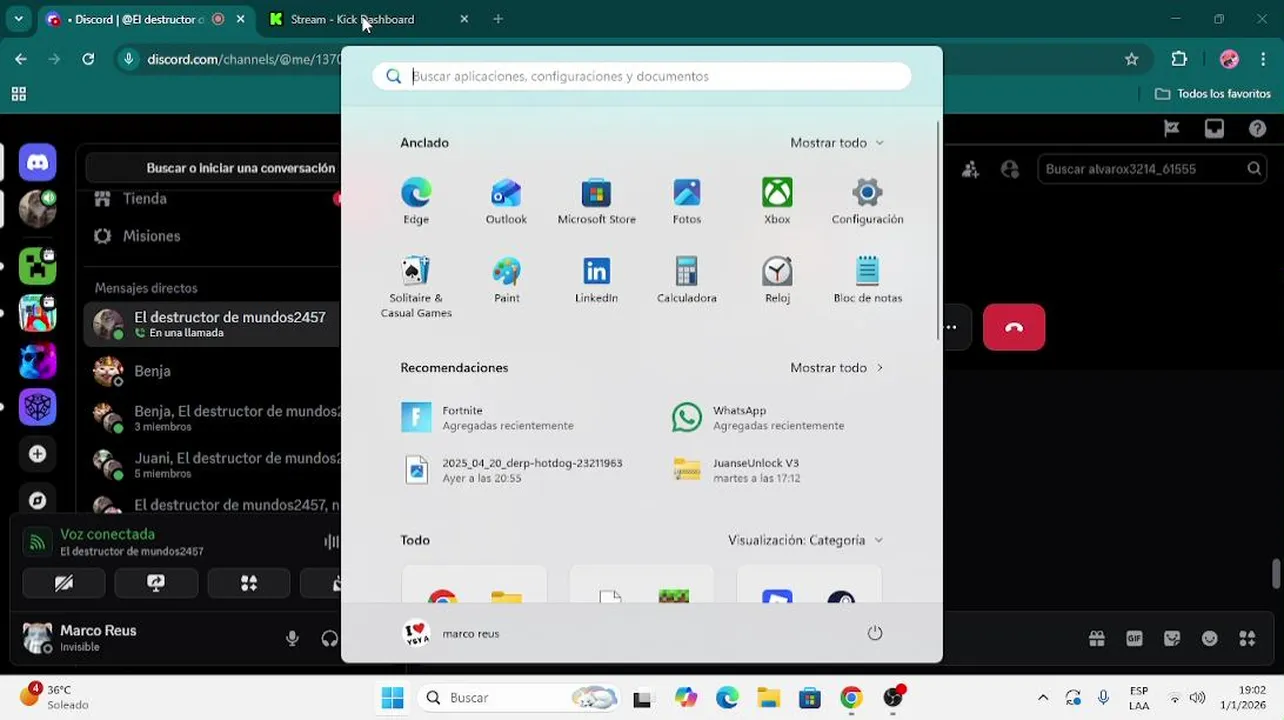Add friends to the DM
The height and width of the screenshot is (720, 1284).
click(970, 169)
